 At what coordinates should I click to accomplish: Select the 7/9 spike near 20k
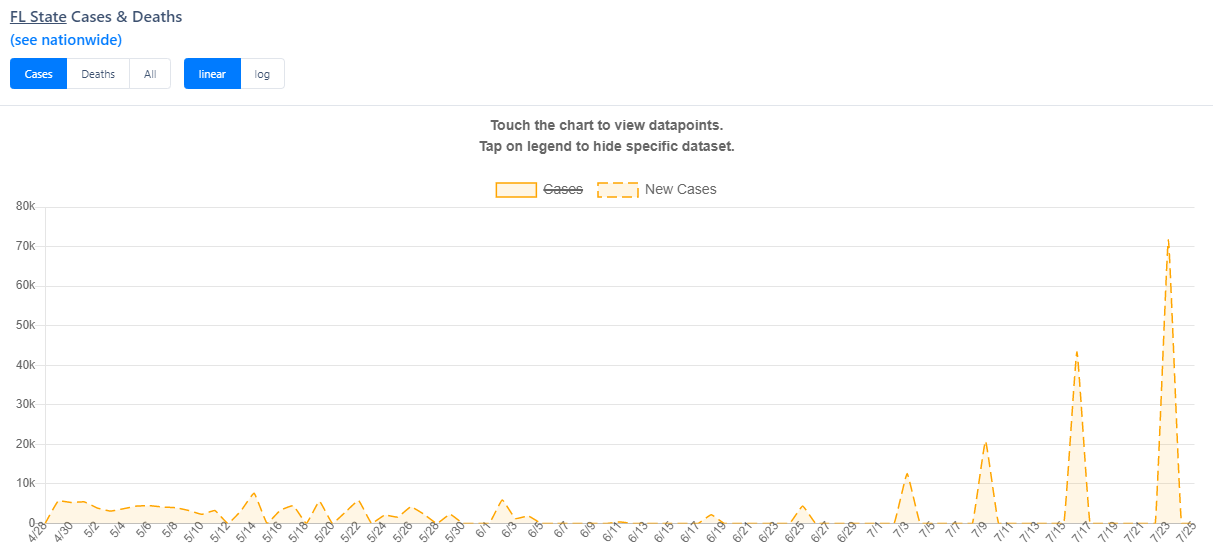click(x=985, y=441)
